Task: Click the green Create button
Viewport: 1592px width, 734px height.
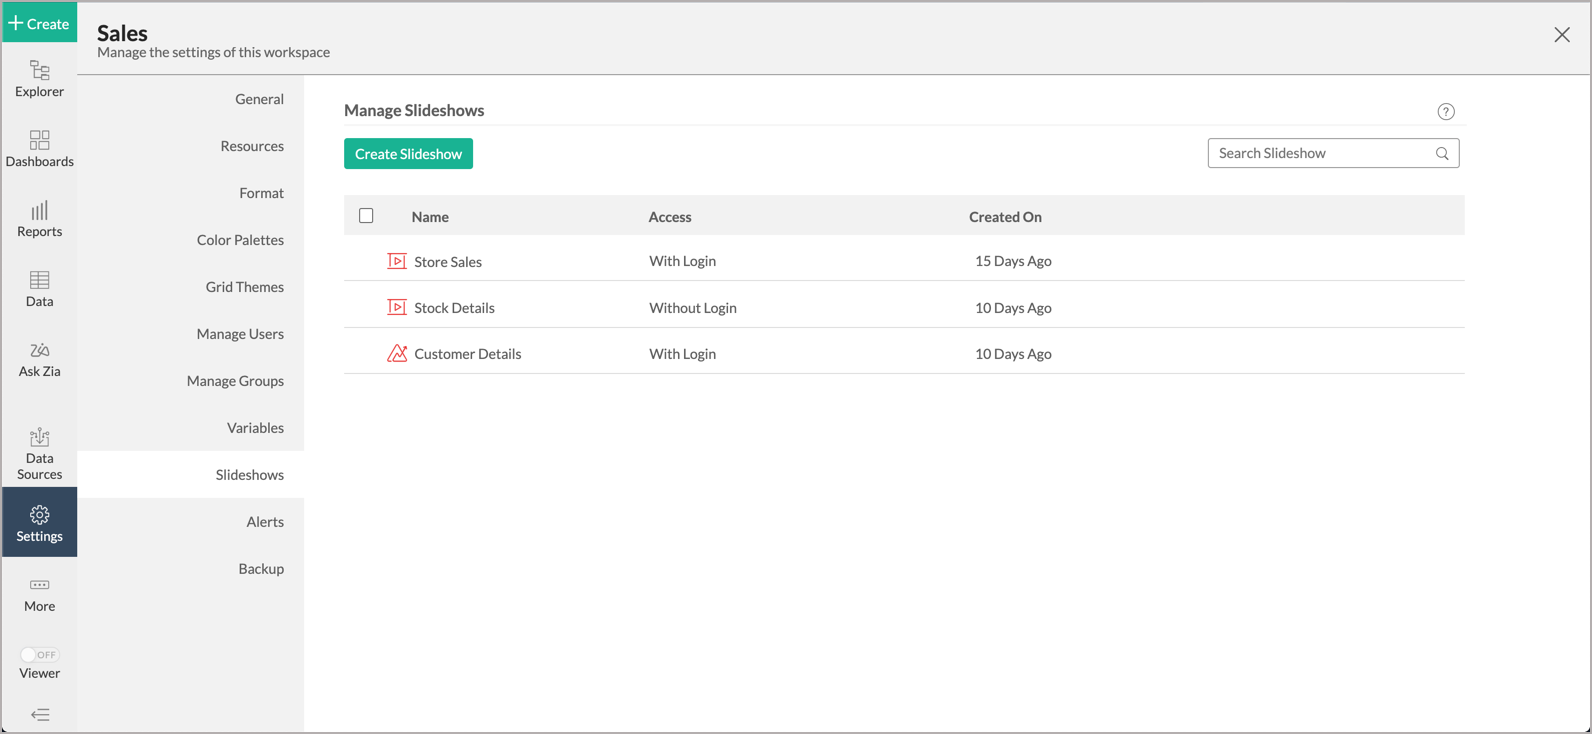Action: (x=39, y=23)
